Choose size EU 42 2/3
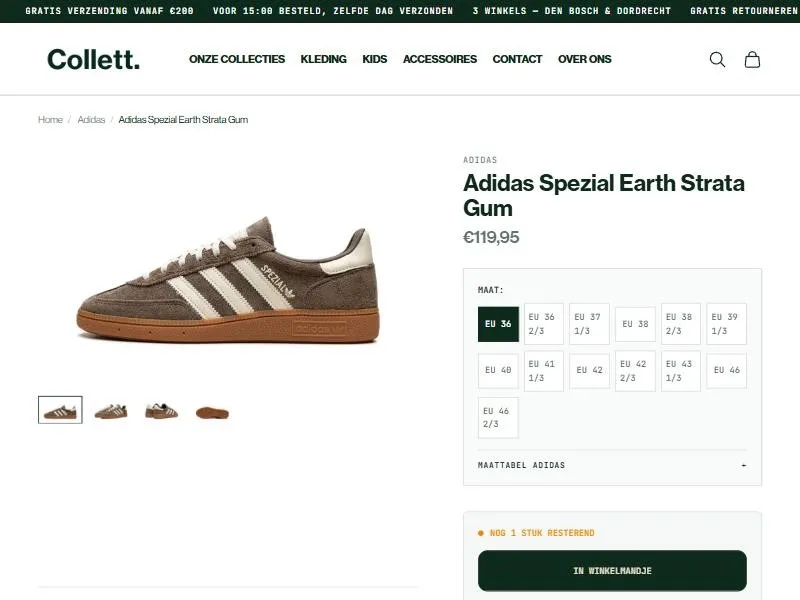This screenshot has width=800, height=600. [635, 371]
